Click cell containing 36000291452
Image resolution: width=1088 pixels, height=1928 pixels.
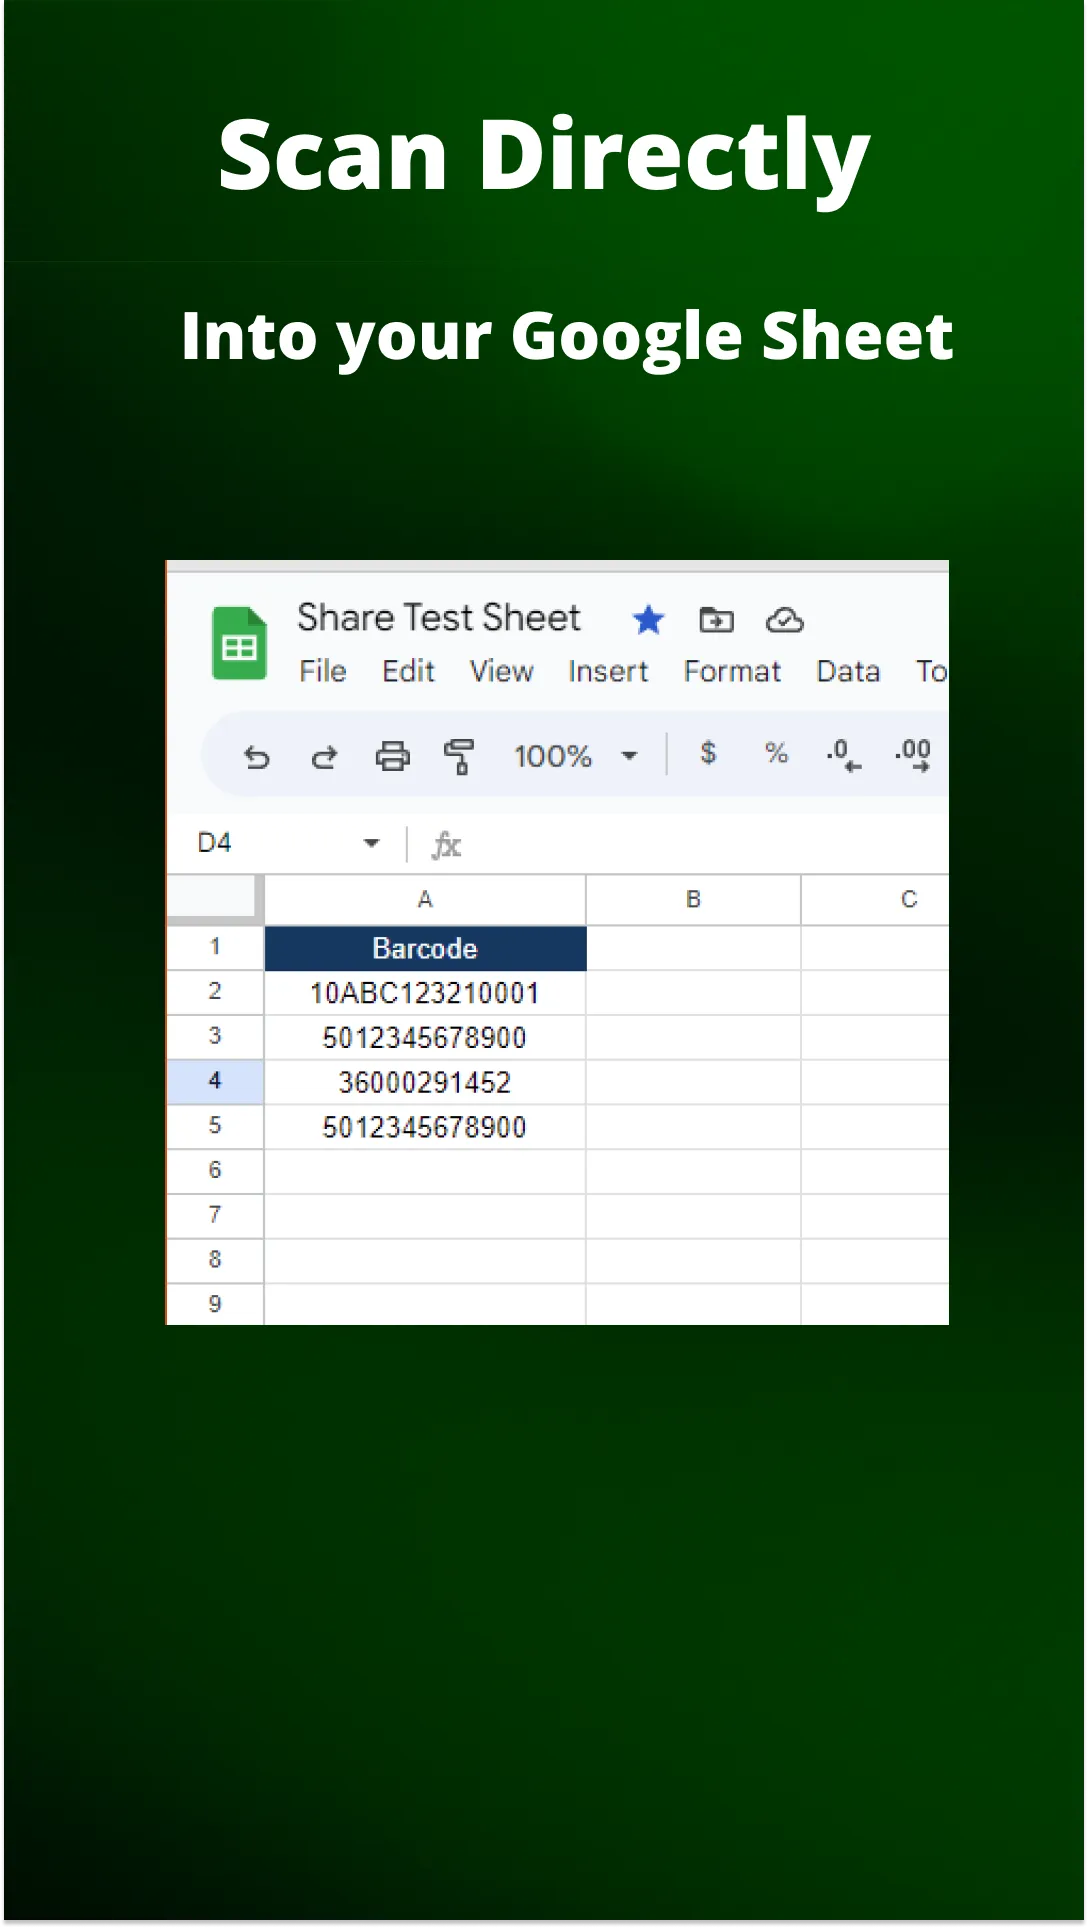[425, 1083]
